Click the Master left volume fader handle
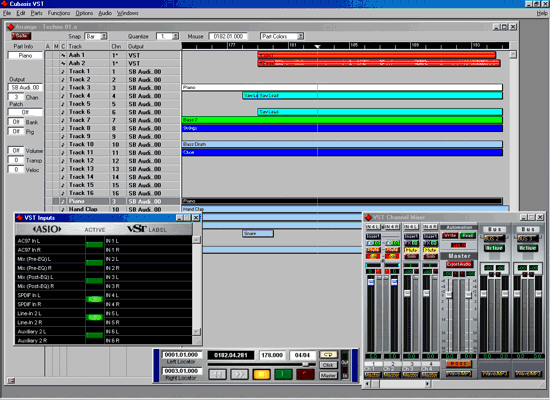This screenshot has height=400, width=550. [449, 294]
